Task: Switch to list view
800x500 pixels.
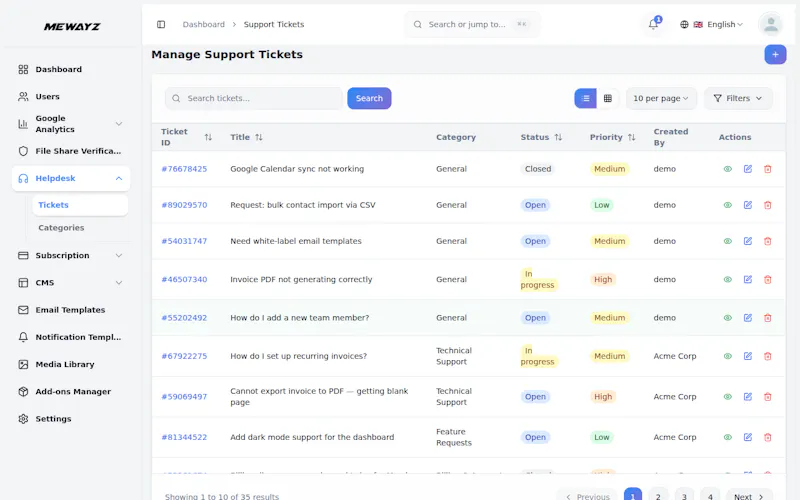Action: pyautogui.click(x=585, y=98)
